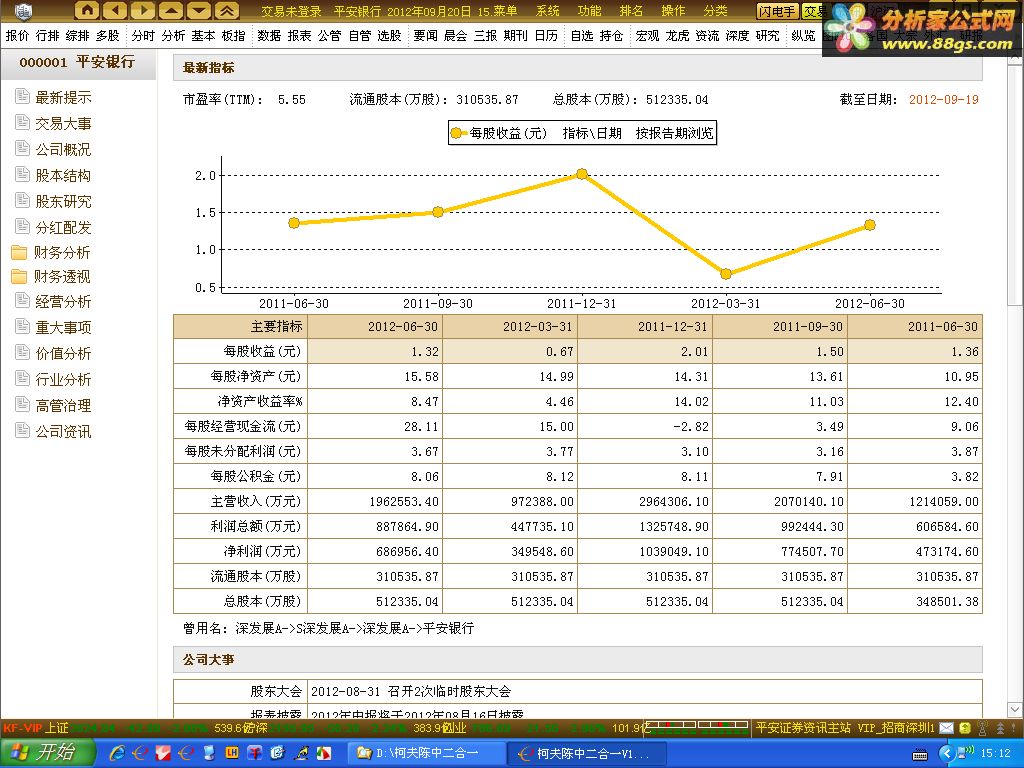Launch Internet Explorer from quick launch
This screenshot has width=1024, height=768.
point(118,753)
